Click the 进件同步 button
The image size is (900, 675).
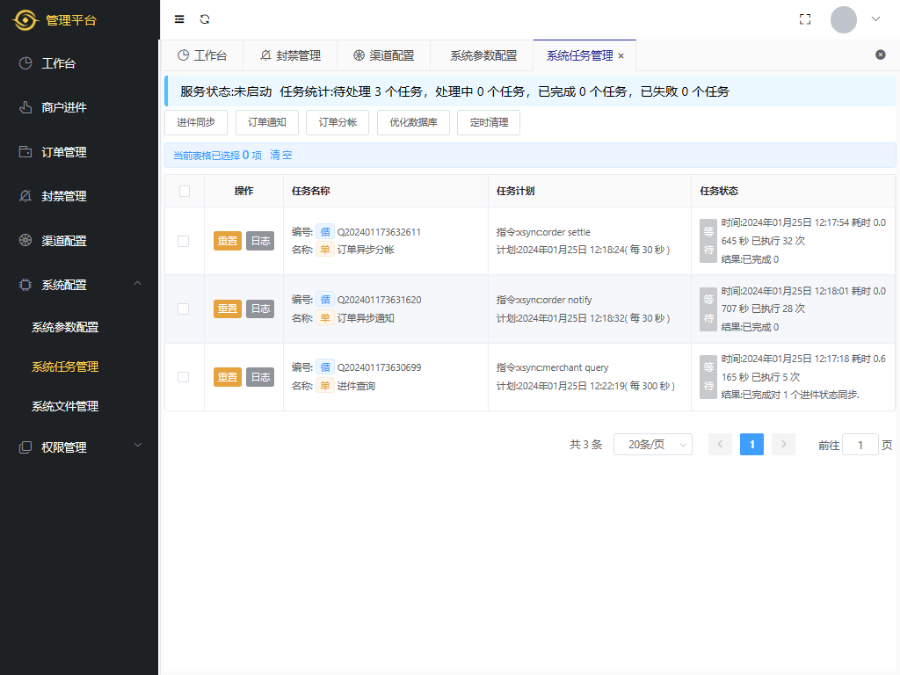click(x=196, y=123)
